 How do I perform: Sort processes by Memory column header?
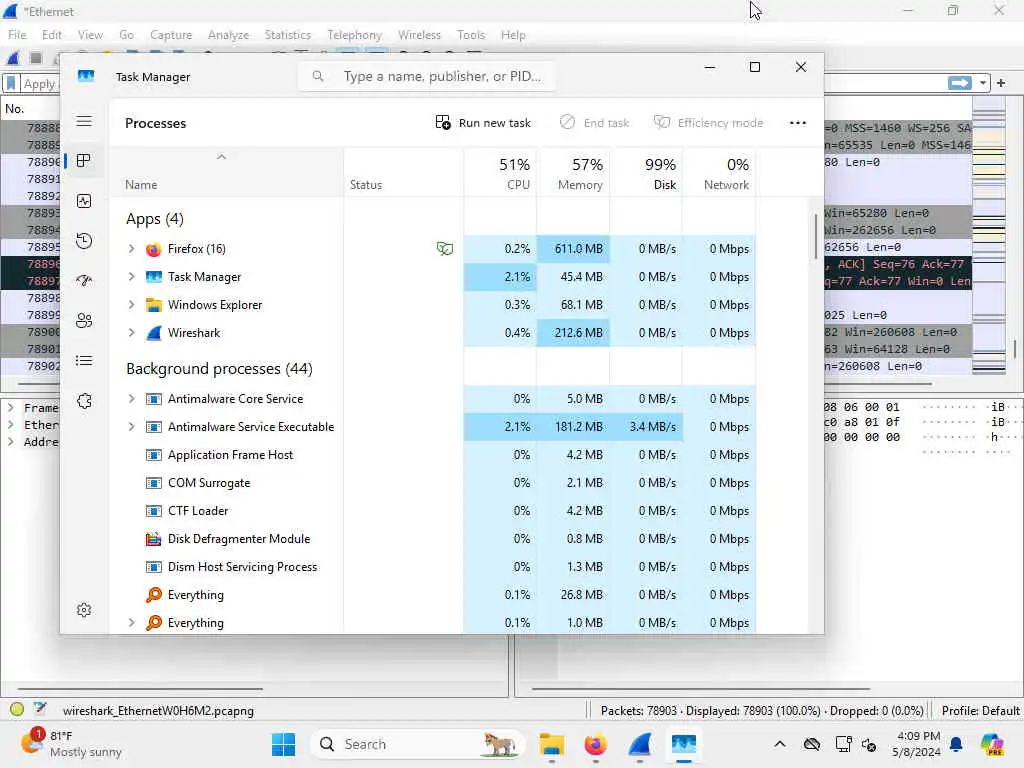(573, 173)
